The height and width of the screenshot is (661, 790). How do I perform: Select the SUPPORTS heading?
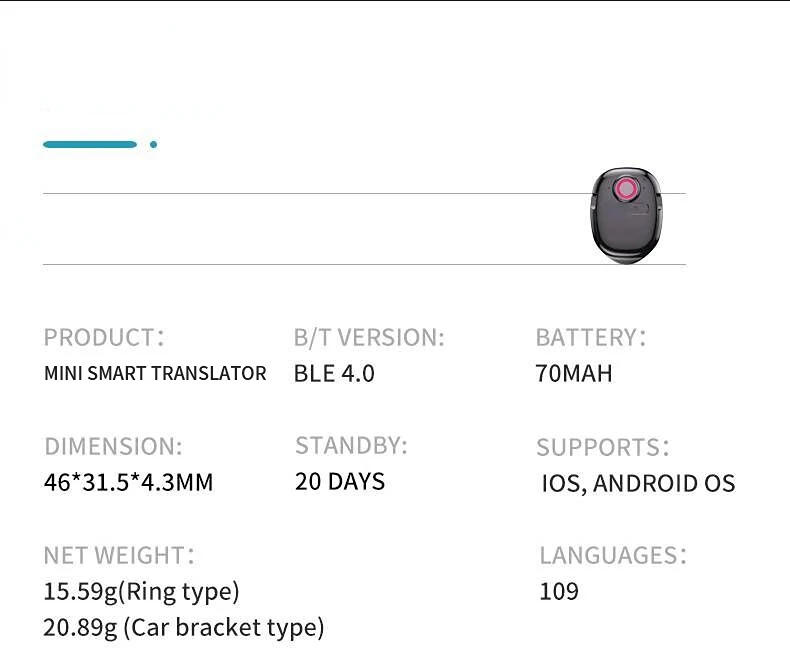coord(602,447)
